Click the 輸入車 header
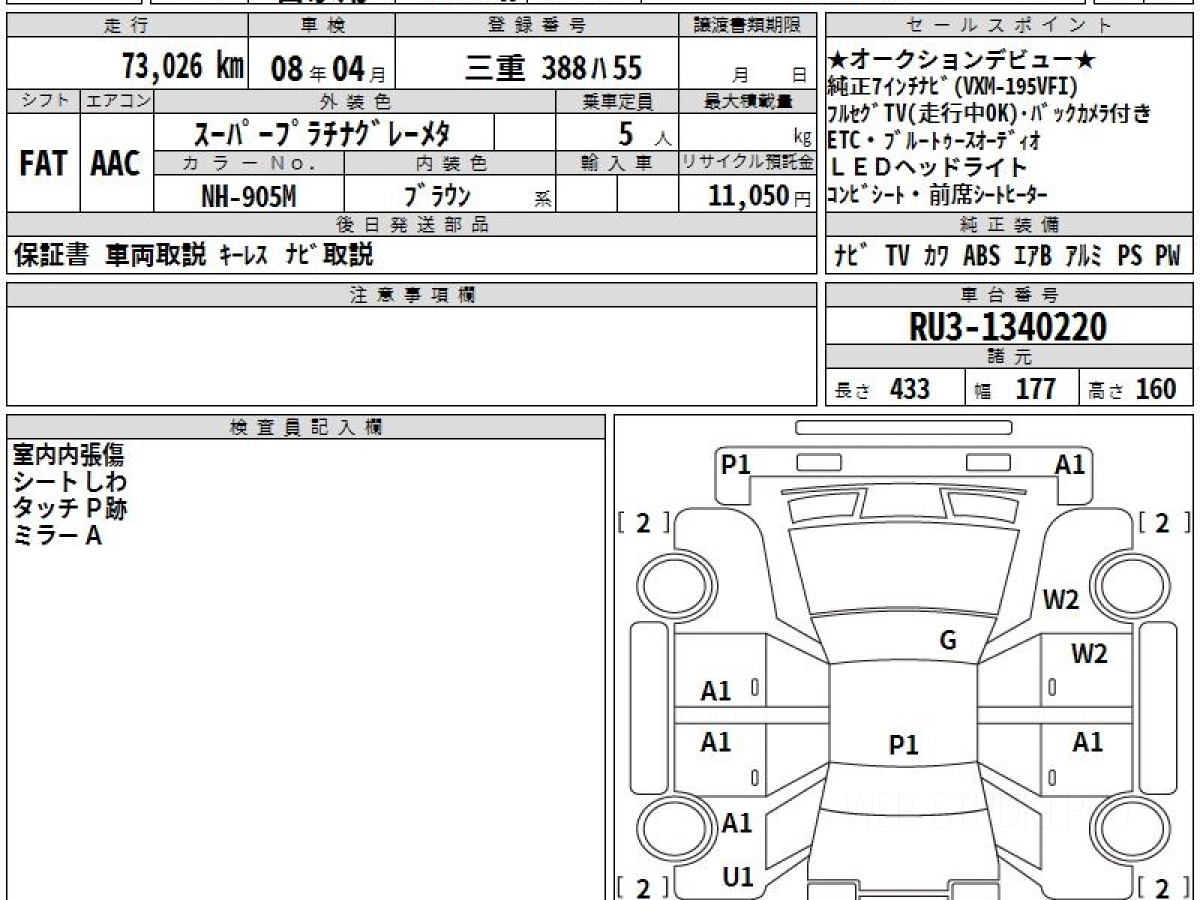 click(x=617, y=163)
